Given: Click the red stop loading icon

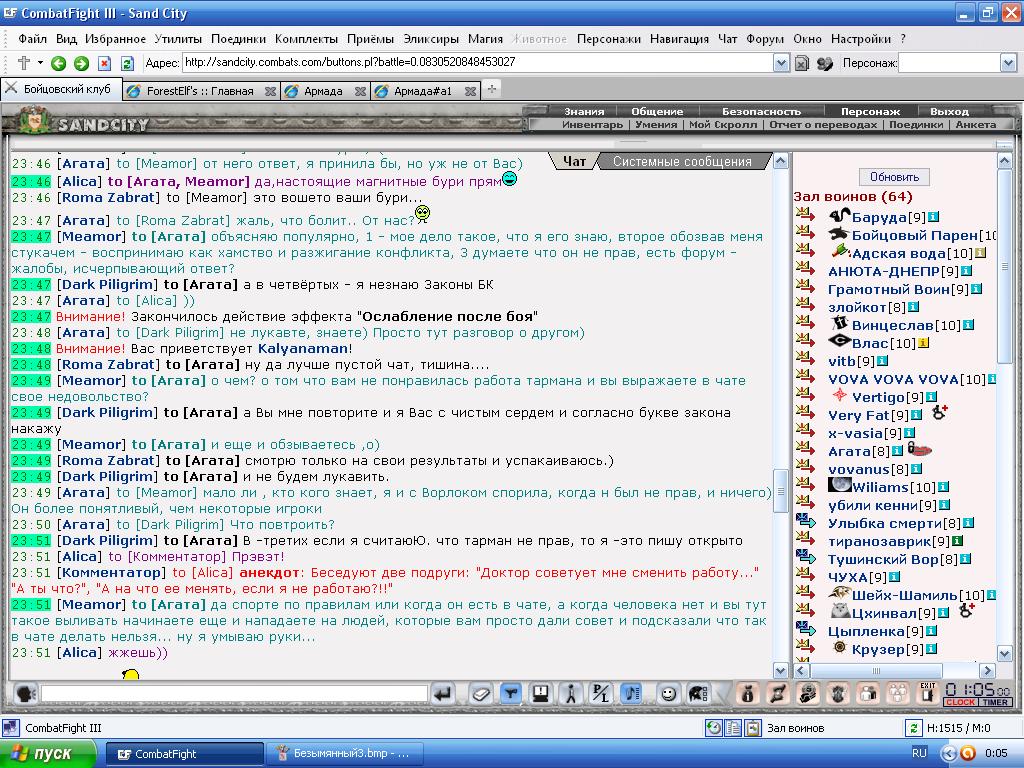Looking at the screenshot, I should [104, 63].
